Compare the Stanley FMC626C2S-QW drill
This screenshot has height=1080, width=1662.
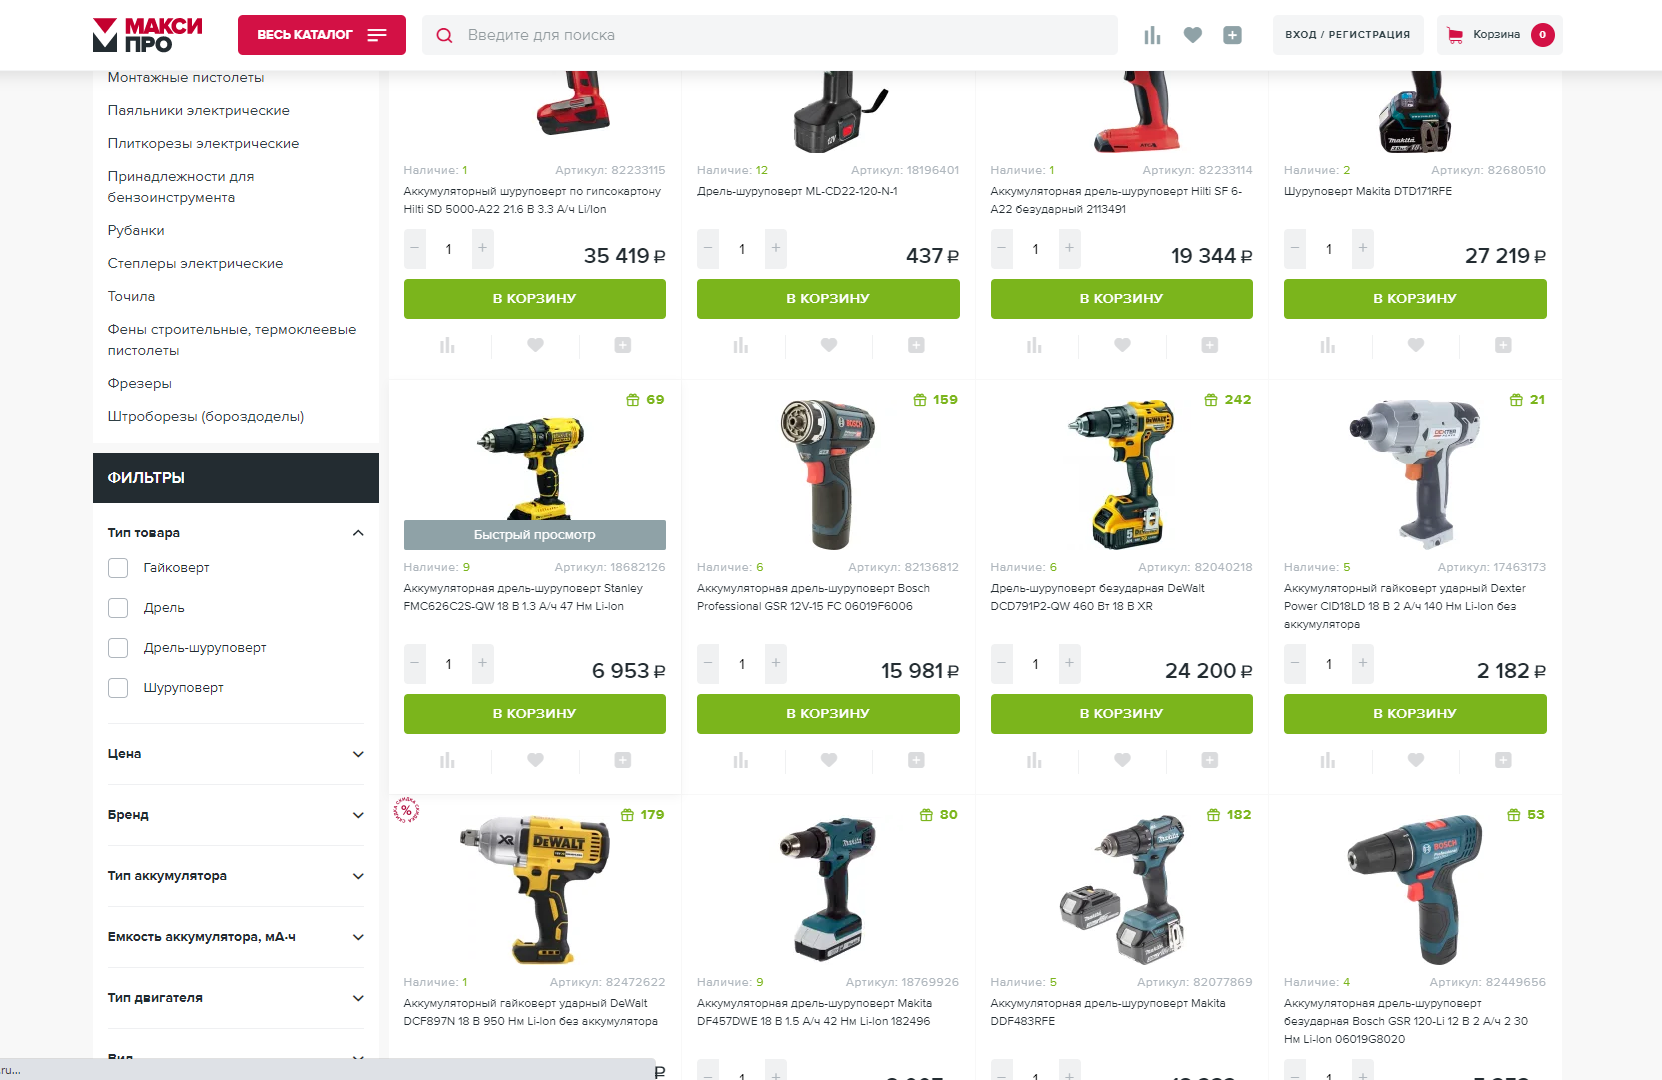click(x=447, y=760)
